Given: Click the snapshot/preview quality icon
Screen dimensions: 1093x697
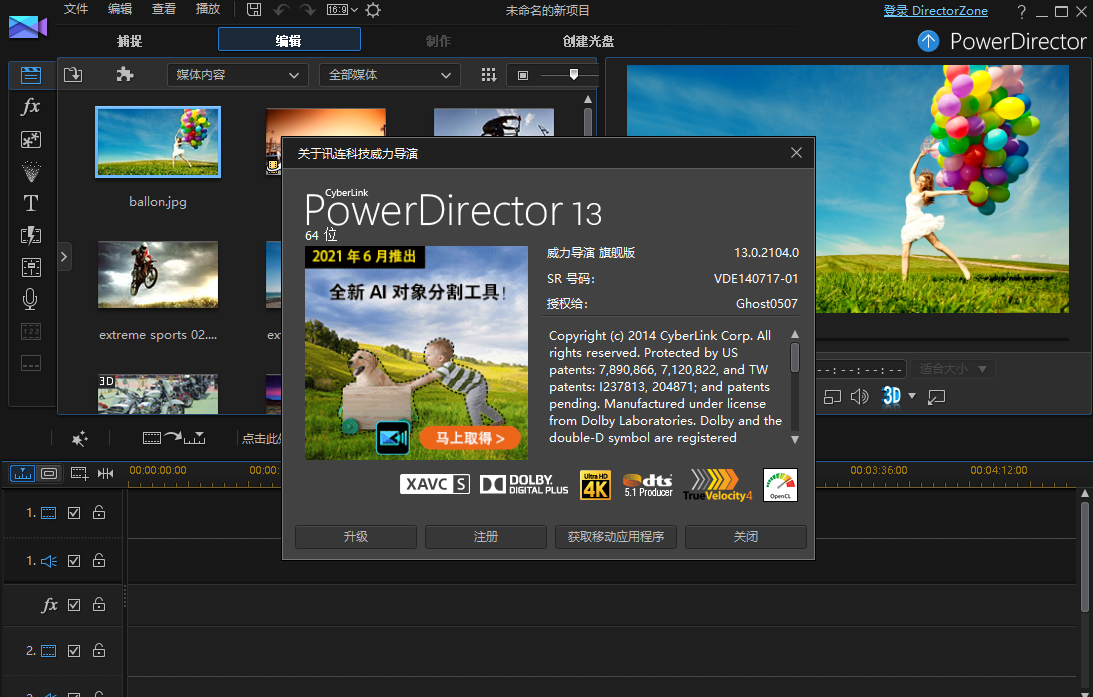Looking at the screenshot, I should click(832, 397).
